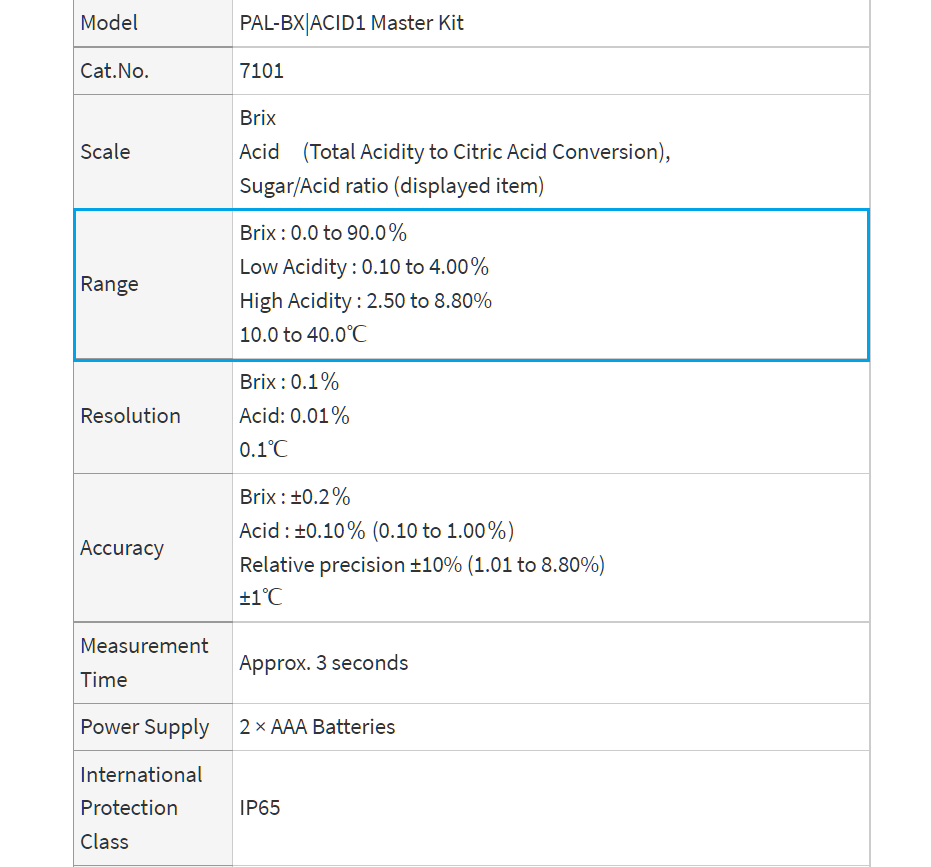Screen dimensions: 931x867
Task: Select the PAL-BX|ACID1 Master Kit text
Action: pyautogui.click(x=352, y=23)
